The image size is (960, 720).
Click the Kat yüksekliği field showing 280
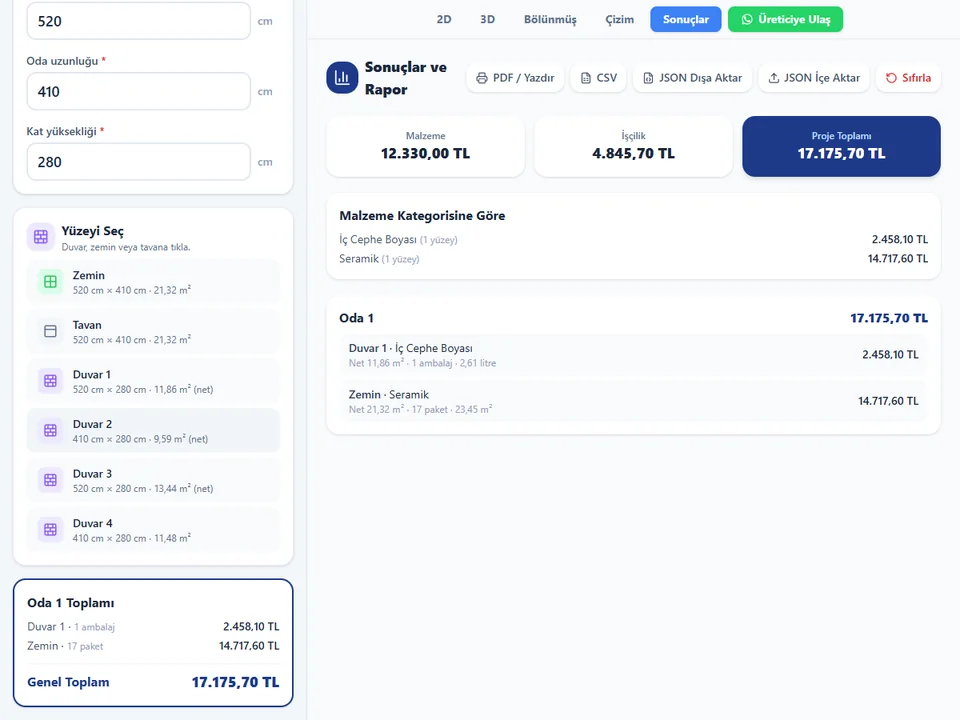pyautogui.click(x=138, y=162)
